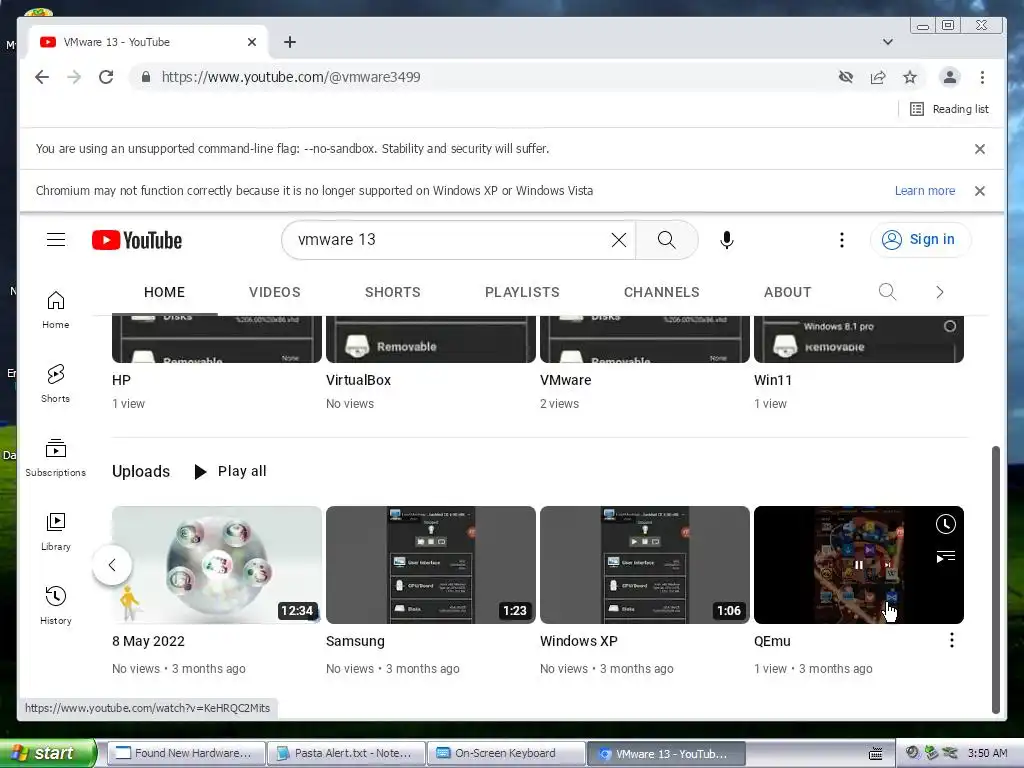This screenshot has width=1024, height=768.
Task: Activate voice search microphone
Action: [727, 240]
